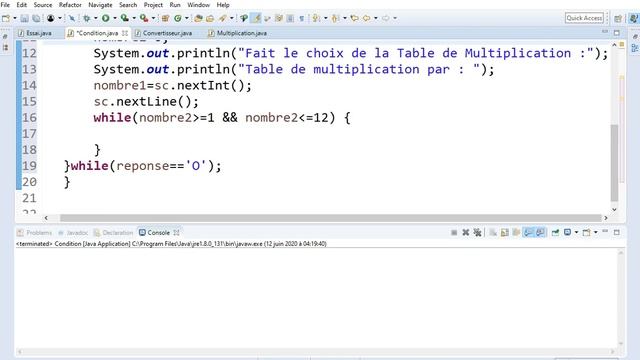
Task: Open the Refactor menu
Action: (70, 5)
